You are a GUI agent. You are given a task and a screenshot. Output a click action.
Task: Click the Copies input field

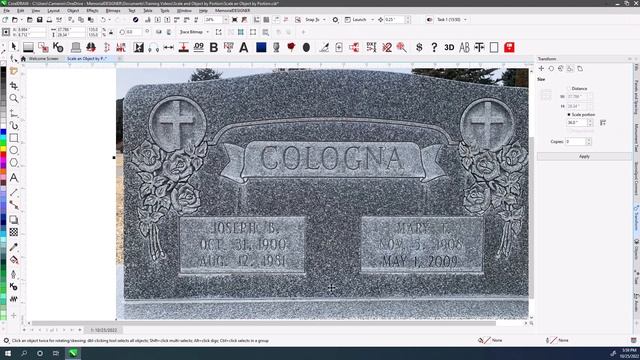tap(576, 142)
